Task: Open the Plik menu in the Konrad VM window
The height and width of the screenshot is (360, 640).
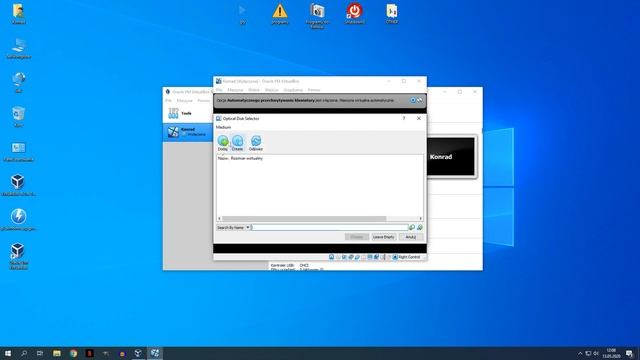Action: pos(219,90)
